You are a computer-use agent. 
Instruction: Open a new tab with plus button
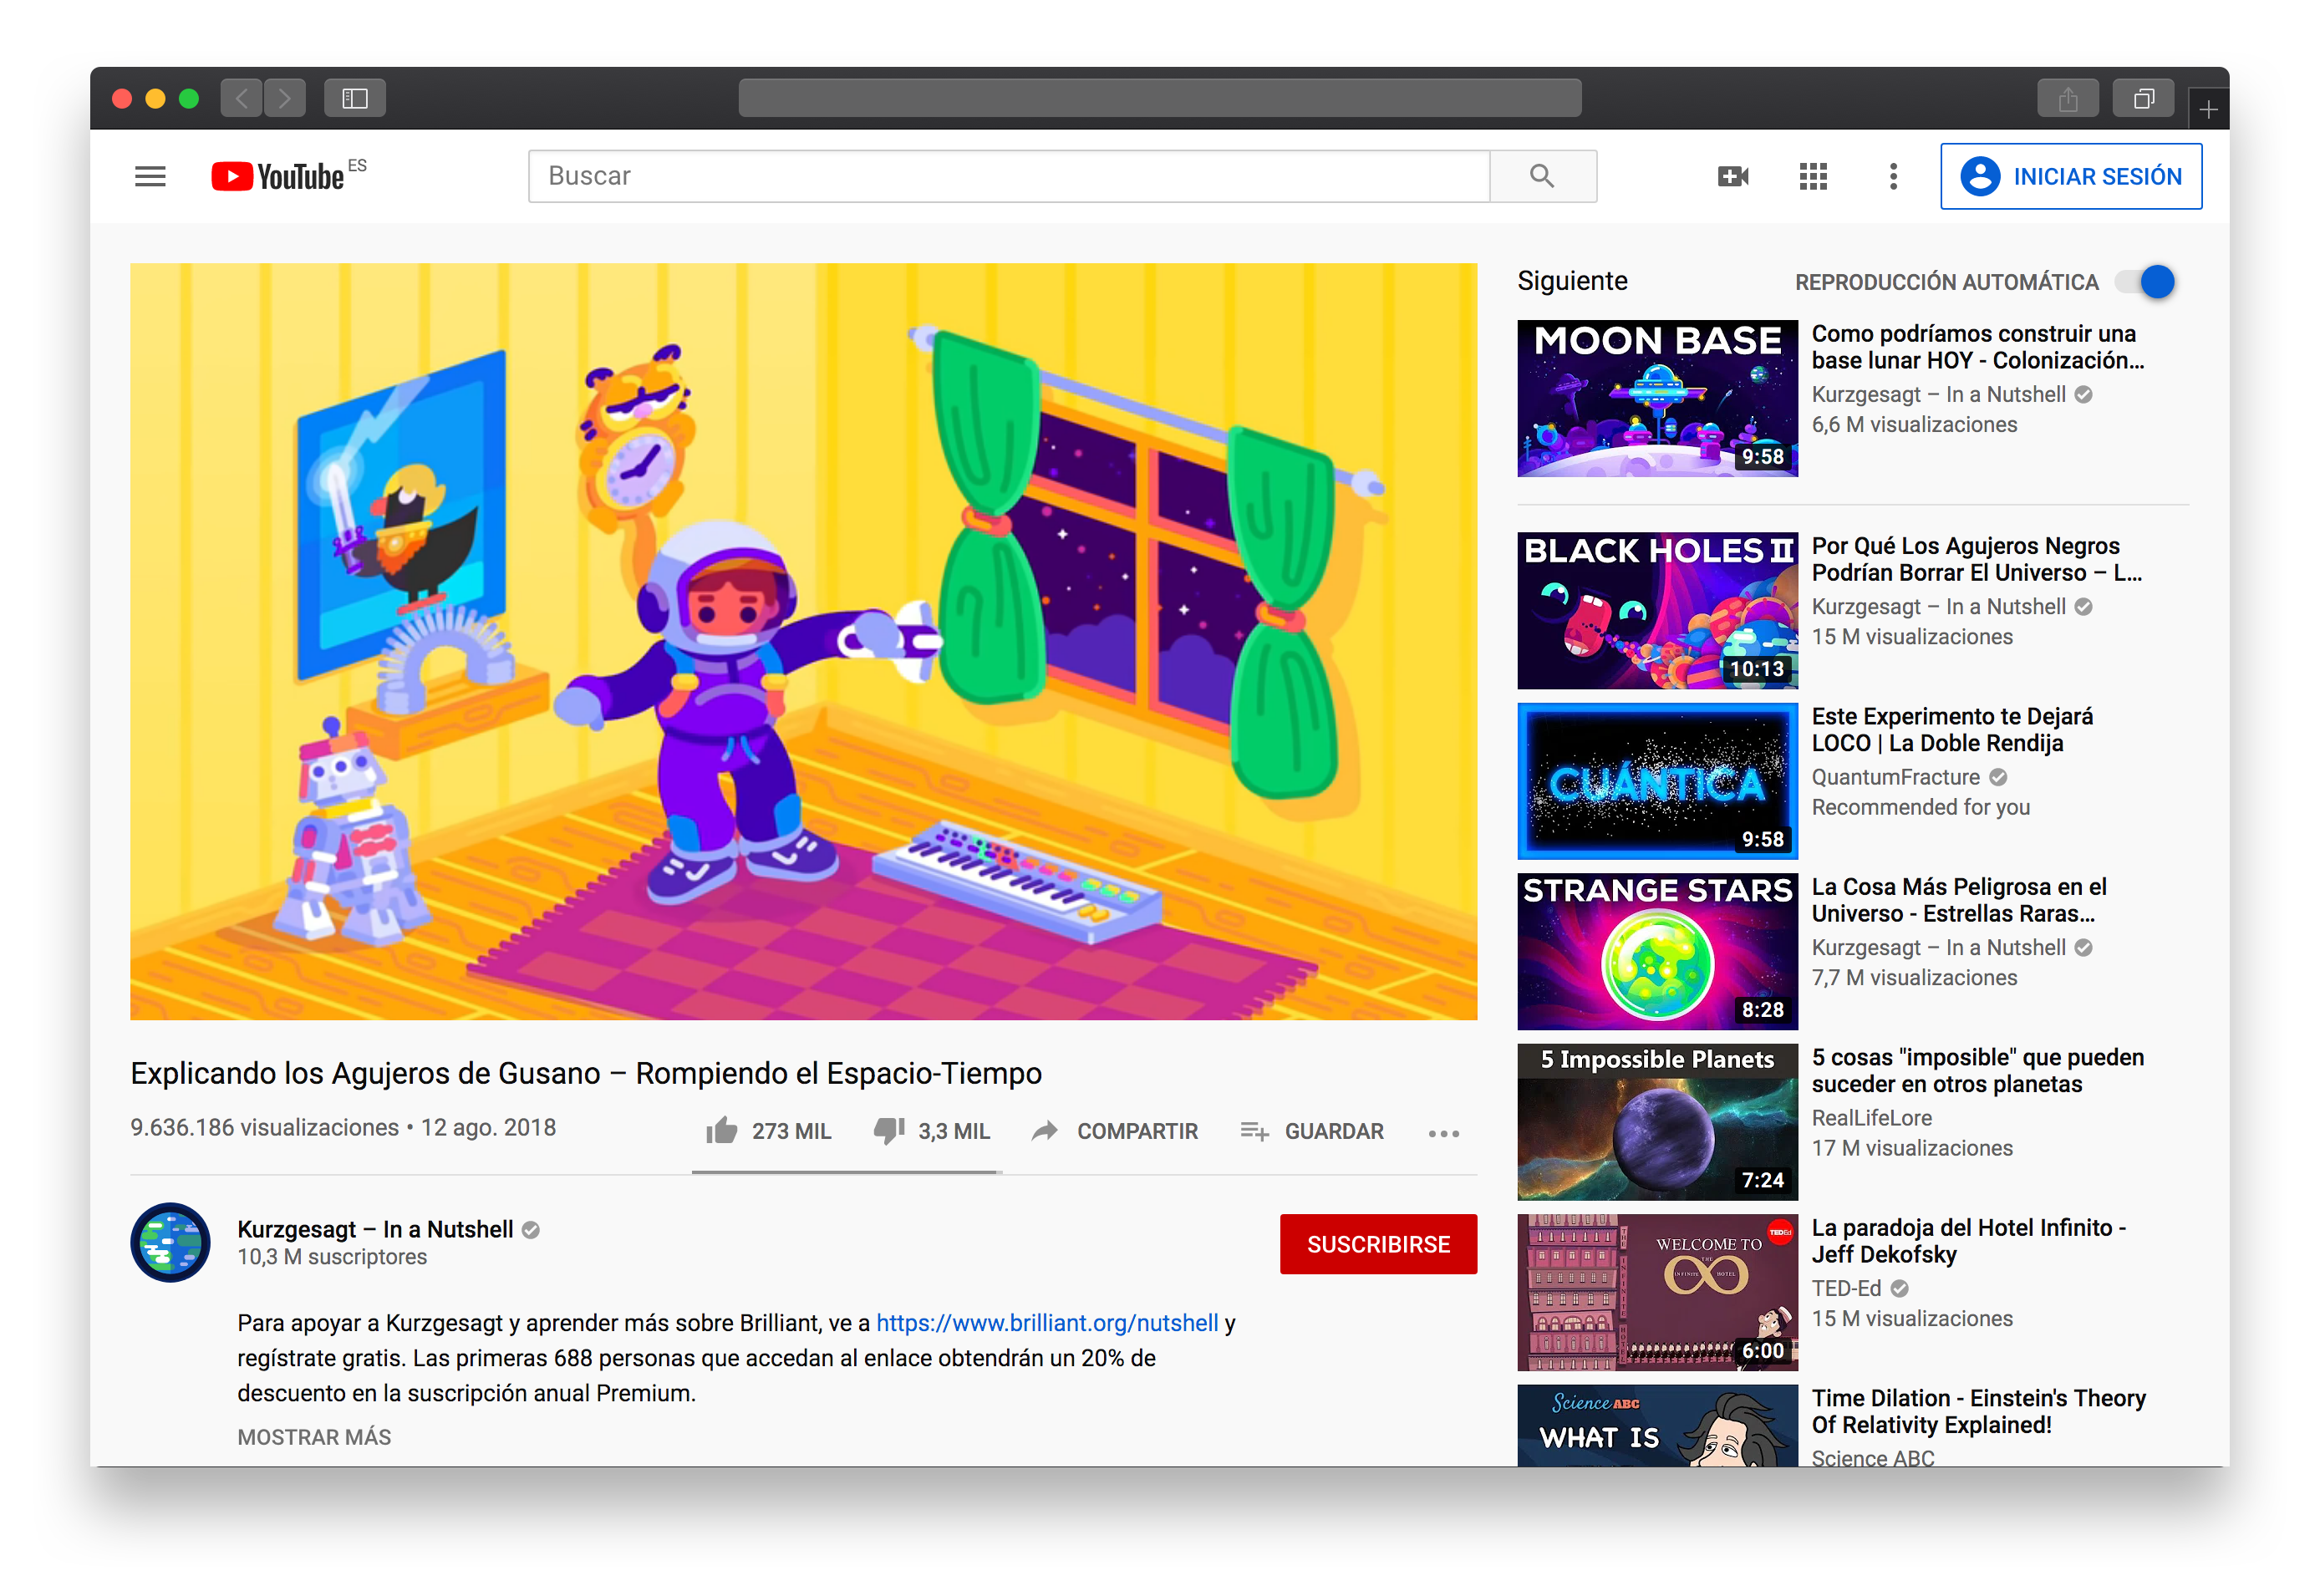coord(2208,108)
